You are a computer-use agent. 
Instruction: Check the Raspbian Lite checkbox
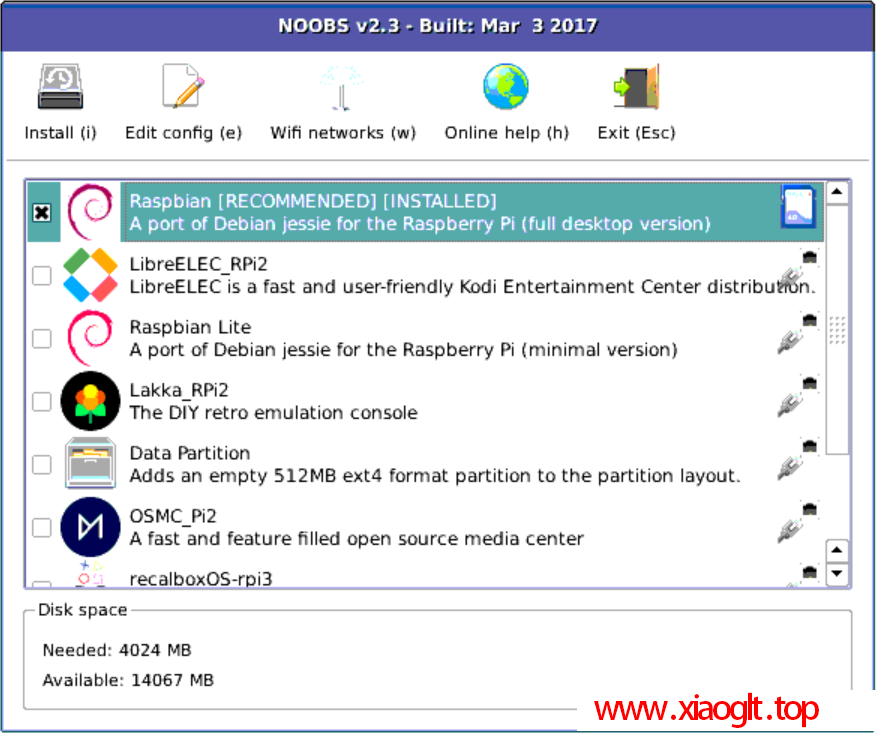pyautogui.click(x=42, y=339)
